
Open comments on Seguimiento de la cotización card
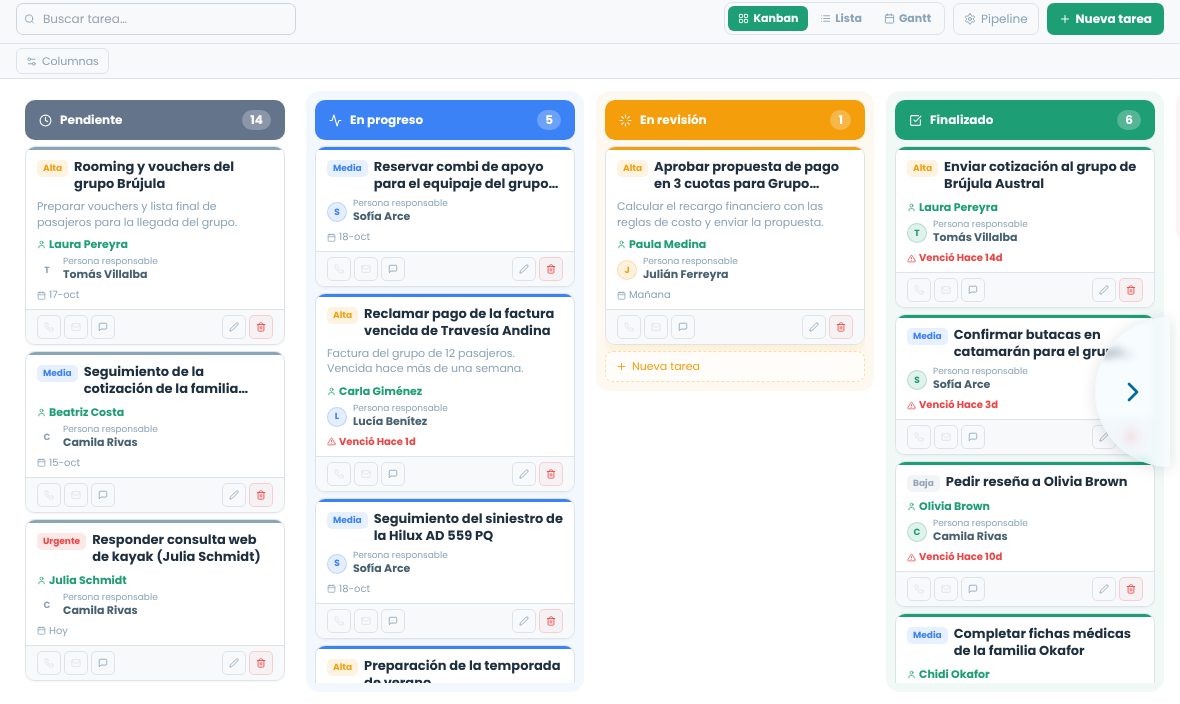click(x=103, y=495)
